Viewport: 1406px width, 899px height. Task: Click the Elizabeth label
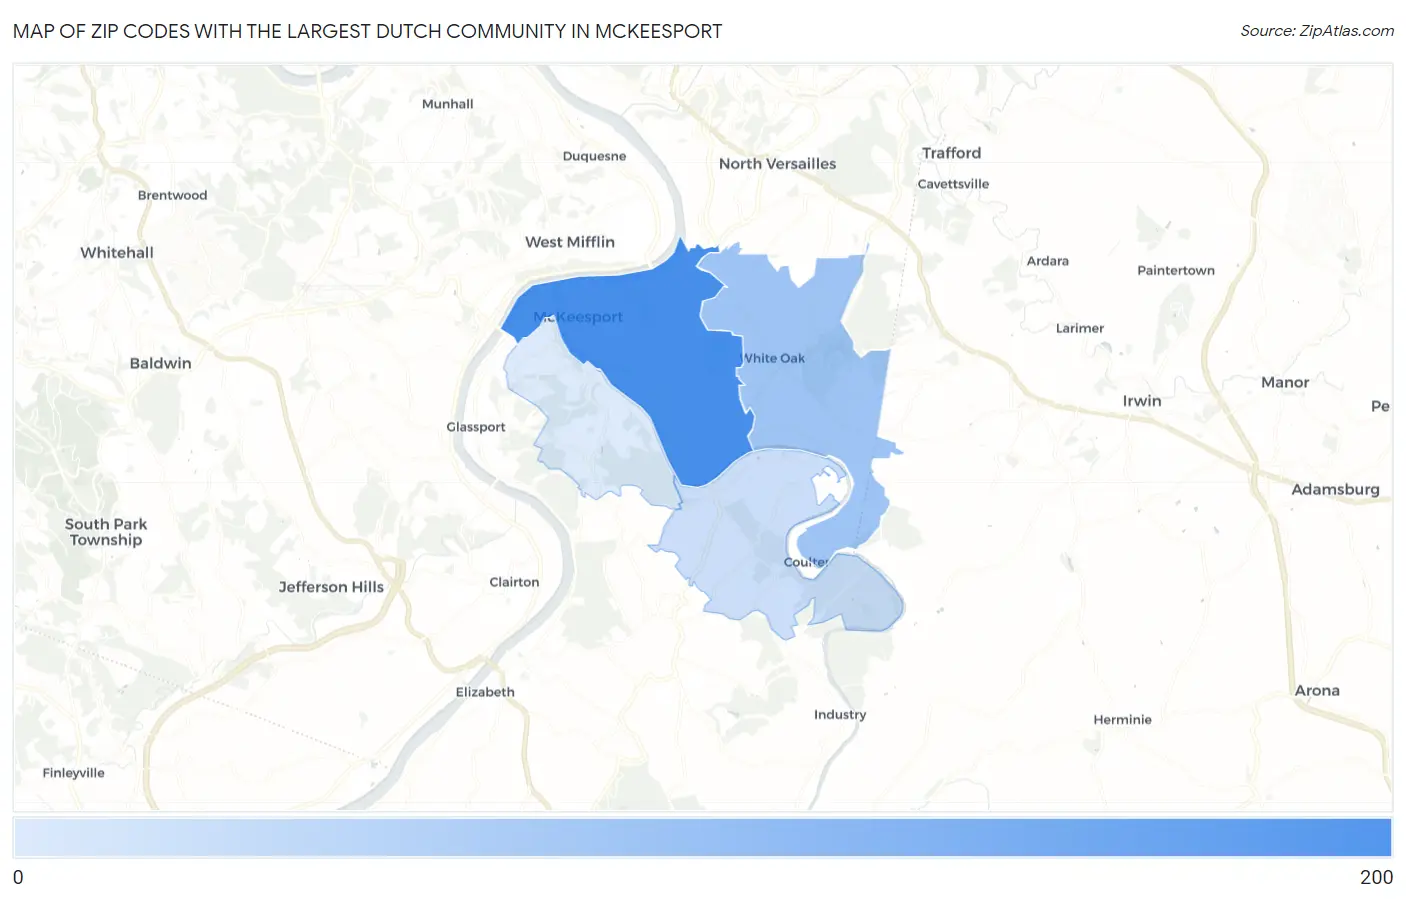(x=485, y=692)
